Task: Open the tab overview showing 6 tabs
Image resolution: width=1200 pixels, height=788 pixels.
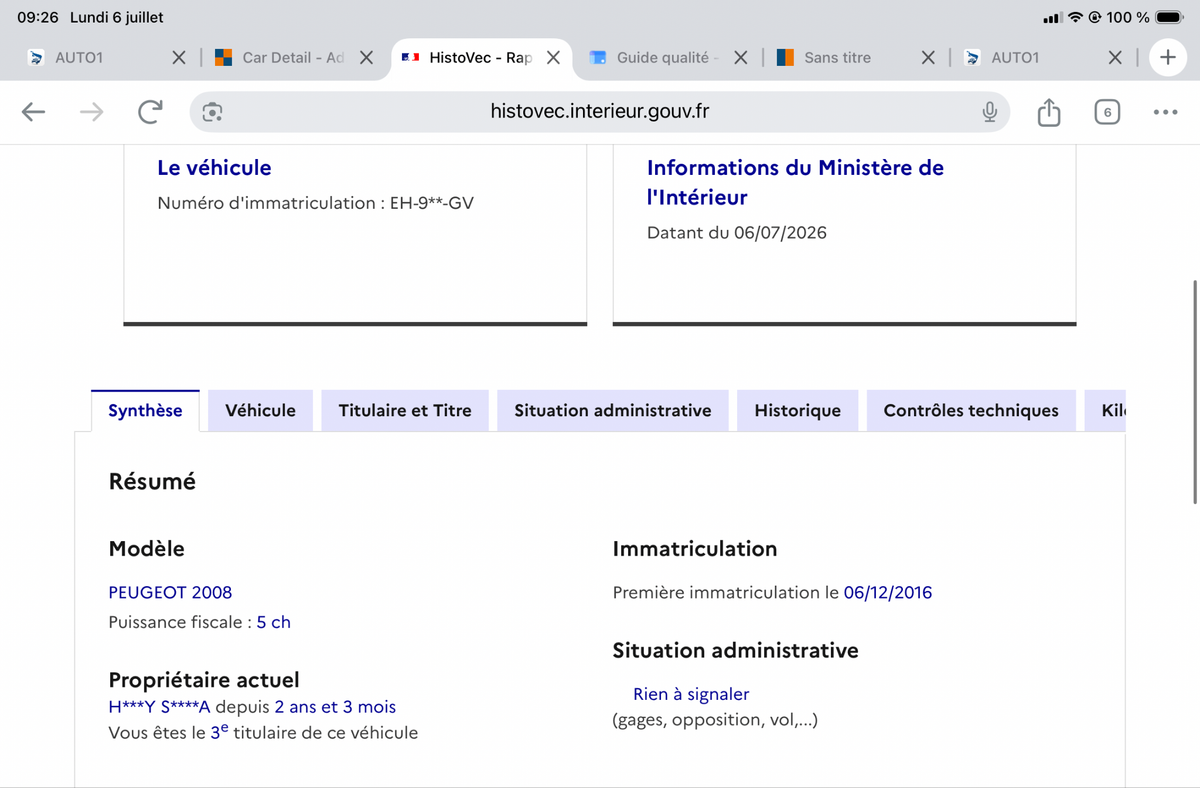Action: coord(1106,112)
